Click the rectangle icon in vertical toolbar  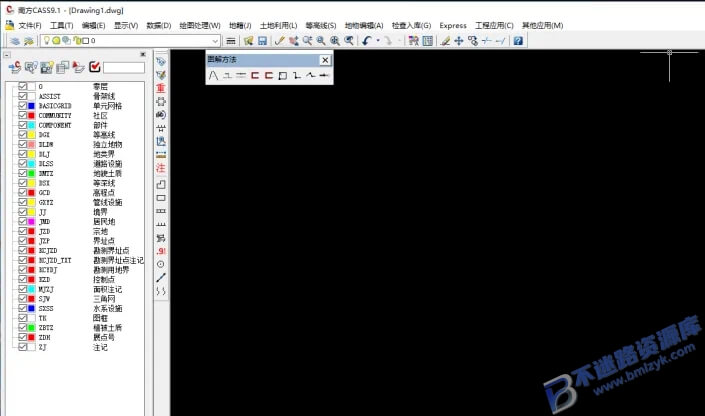[161, 198]
